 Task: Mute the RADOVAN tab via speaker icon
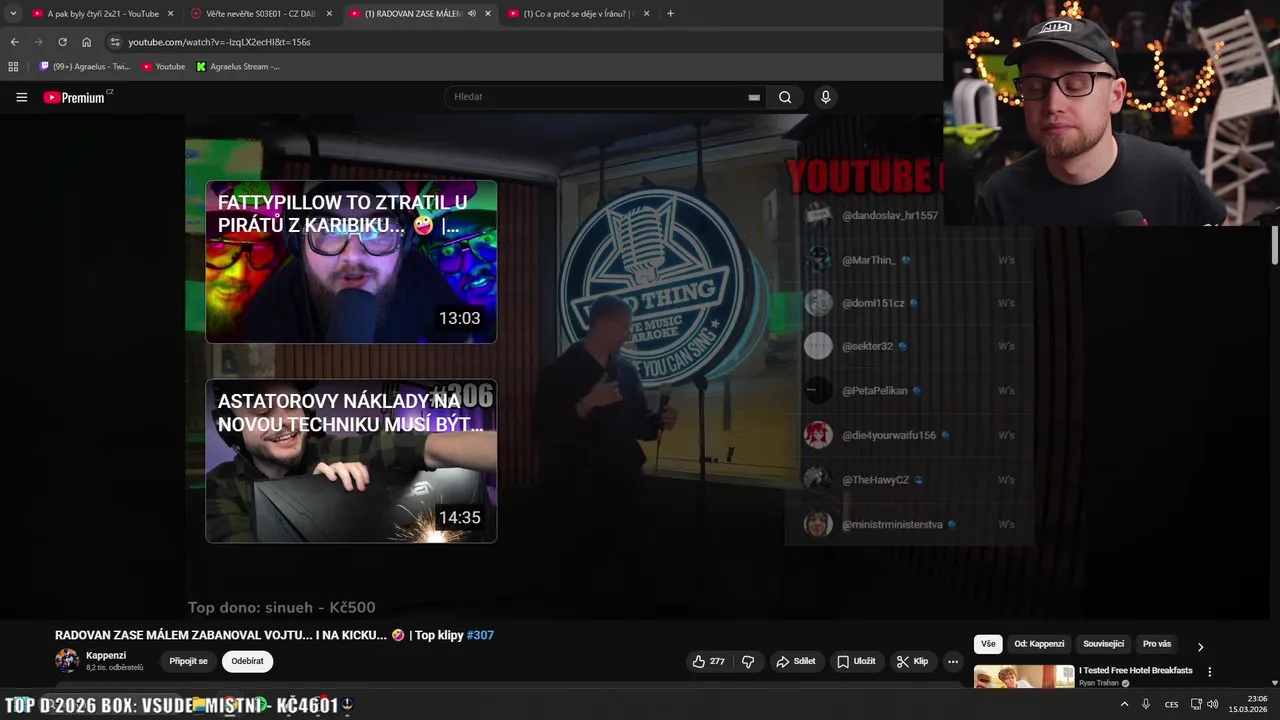point(472,14)
